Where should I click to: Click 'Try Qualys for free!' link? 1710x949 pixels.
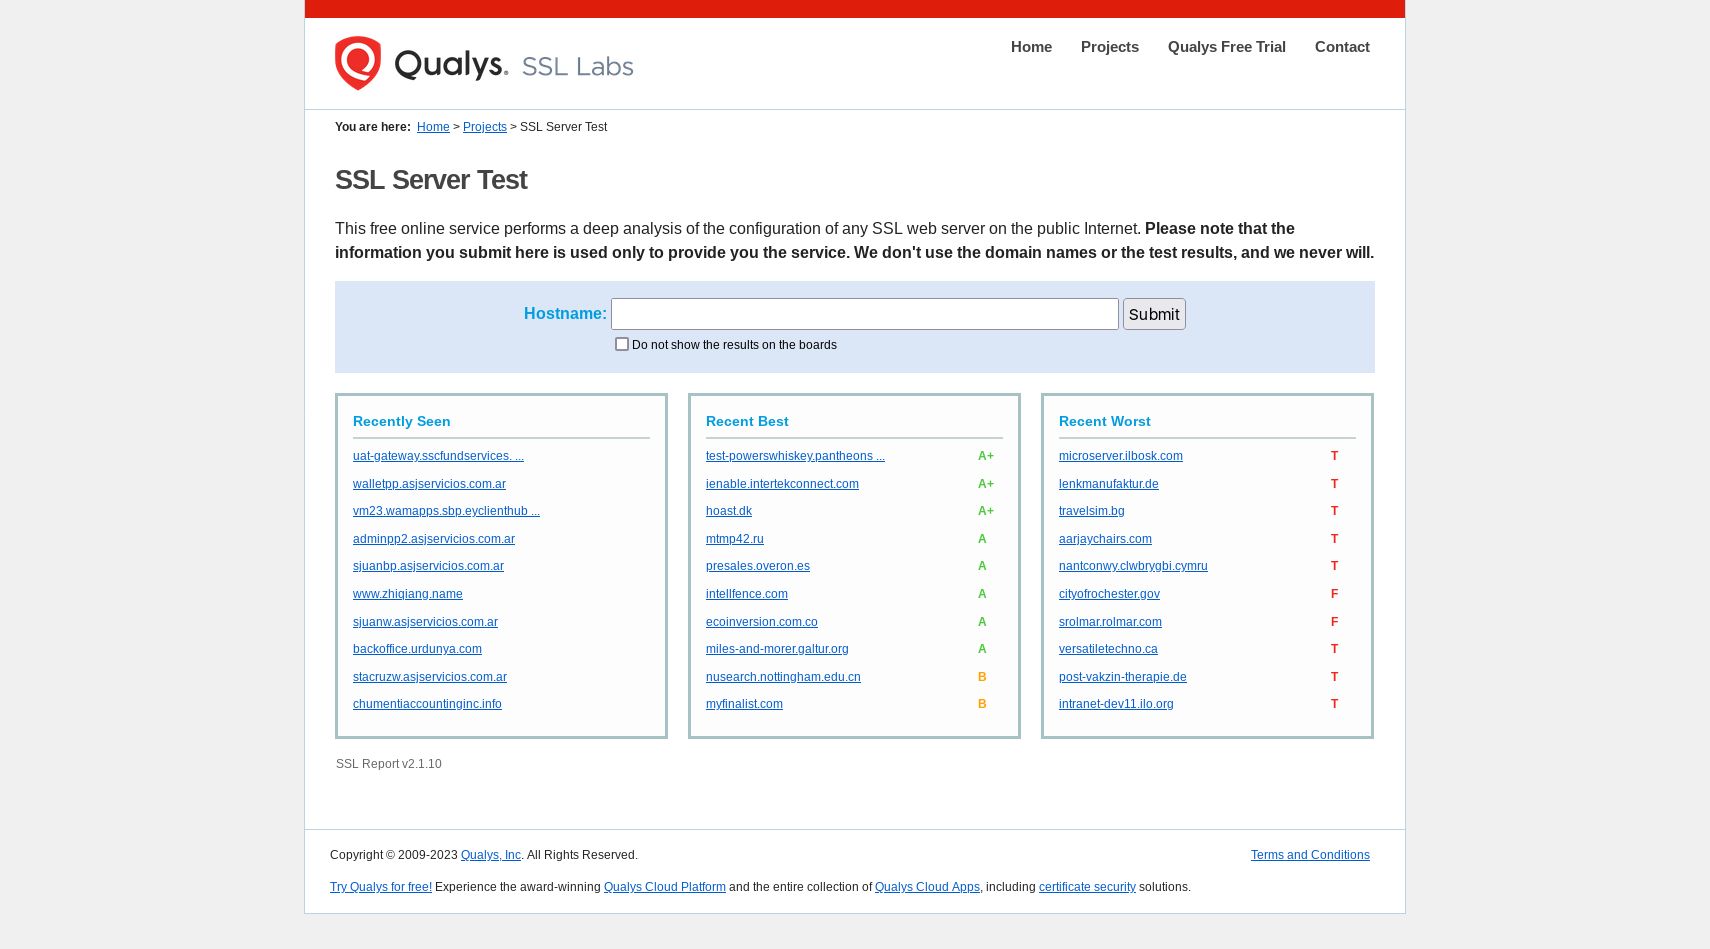pyautogui.click(x=381, y=887)
